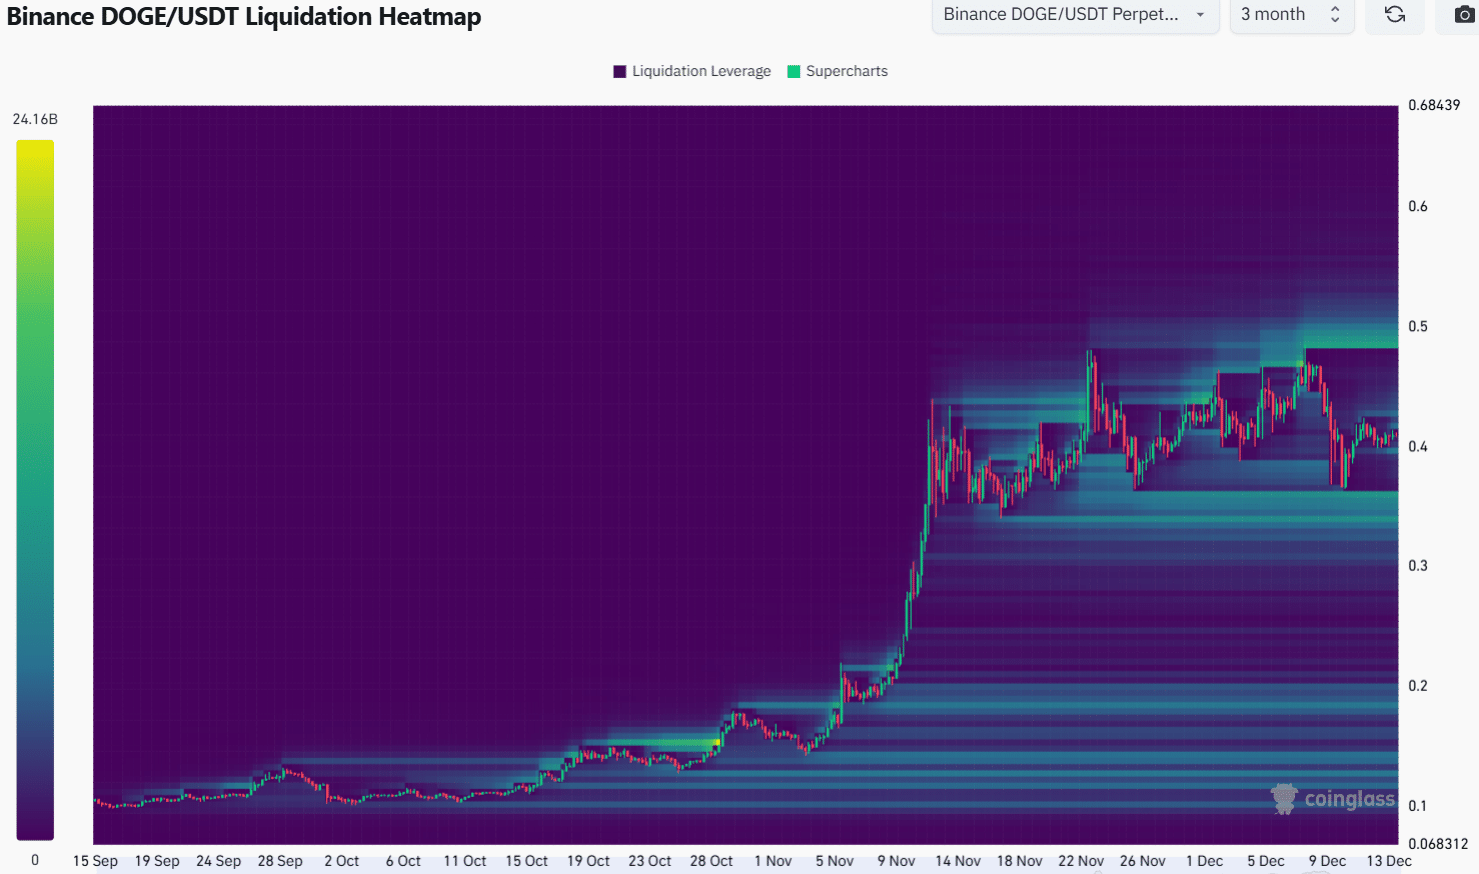Toggle the Liquidation Leverage legend item

tap(692, 71)
